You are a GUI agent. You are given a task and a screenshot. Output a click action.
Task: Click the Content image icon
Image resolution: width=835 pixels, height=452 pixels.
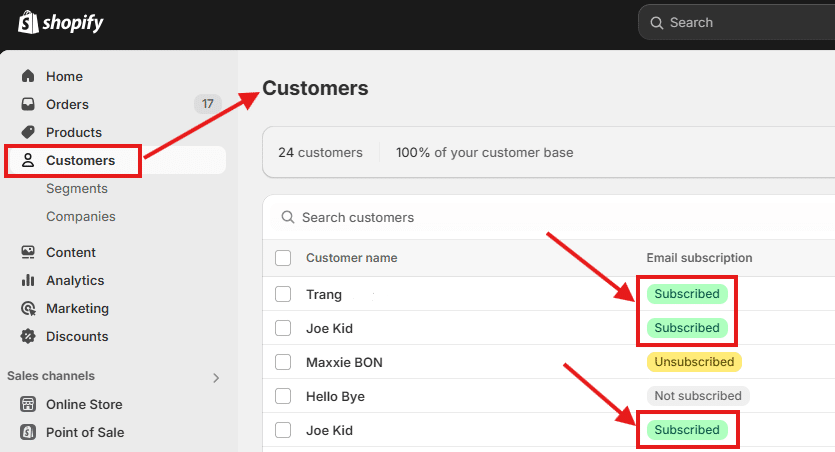(x=28, y=252)
